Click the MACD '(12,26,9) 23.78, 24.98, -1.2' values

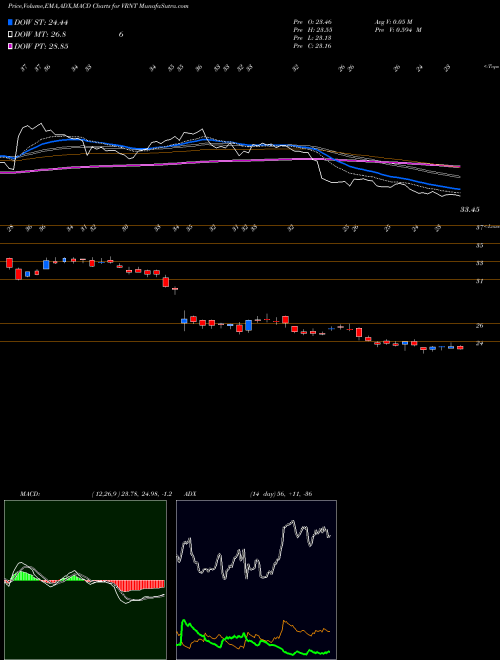(x=132, y=494)
